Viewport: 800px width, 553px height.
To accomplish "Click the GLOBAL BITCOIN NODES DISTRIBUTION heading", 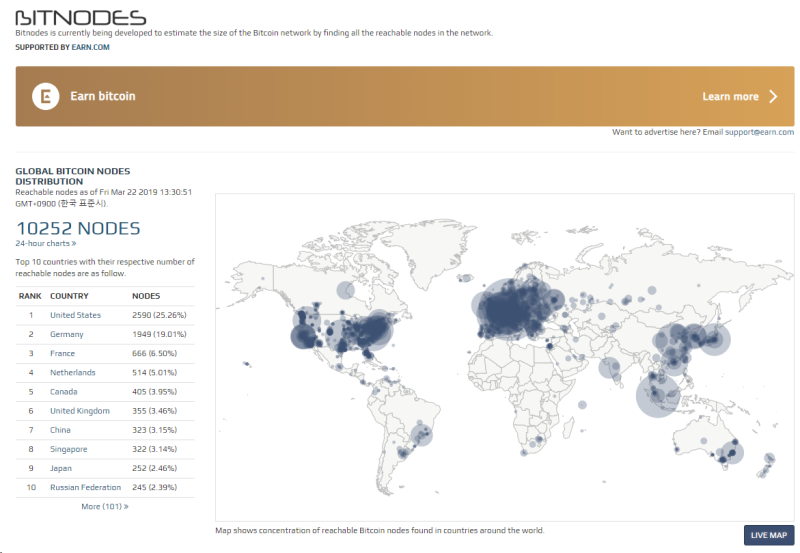I will point(72,176).
